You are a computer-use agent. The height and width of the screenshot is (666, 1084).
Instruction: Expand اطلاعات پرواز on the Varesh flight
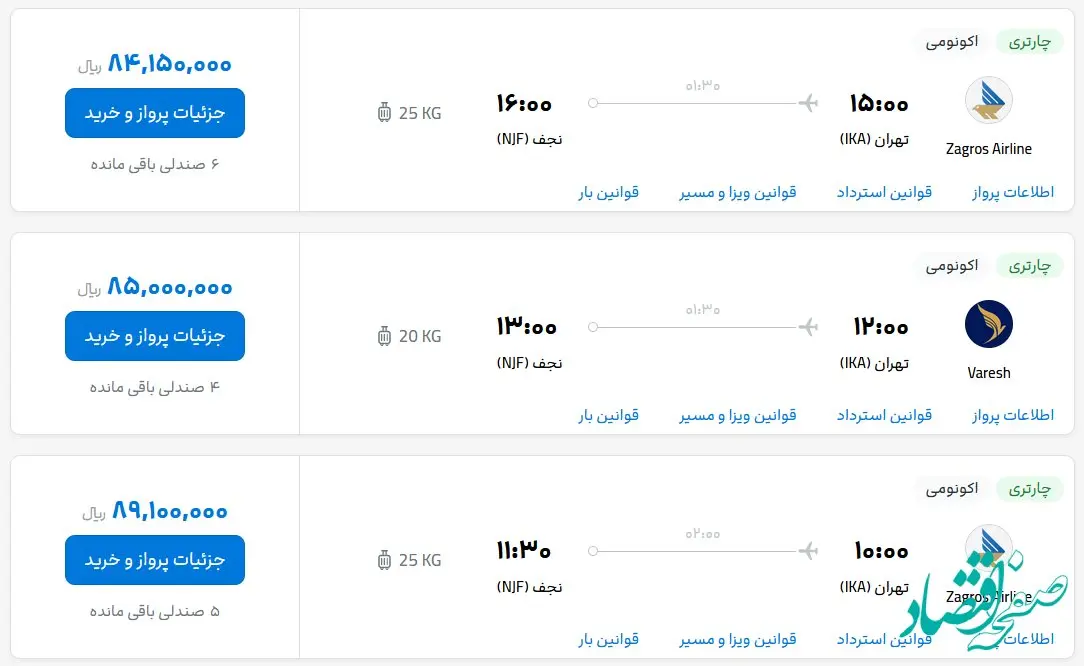[1011, 415]
